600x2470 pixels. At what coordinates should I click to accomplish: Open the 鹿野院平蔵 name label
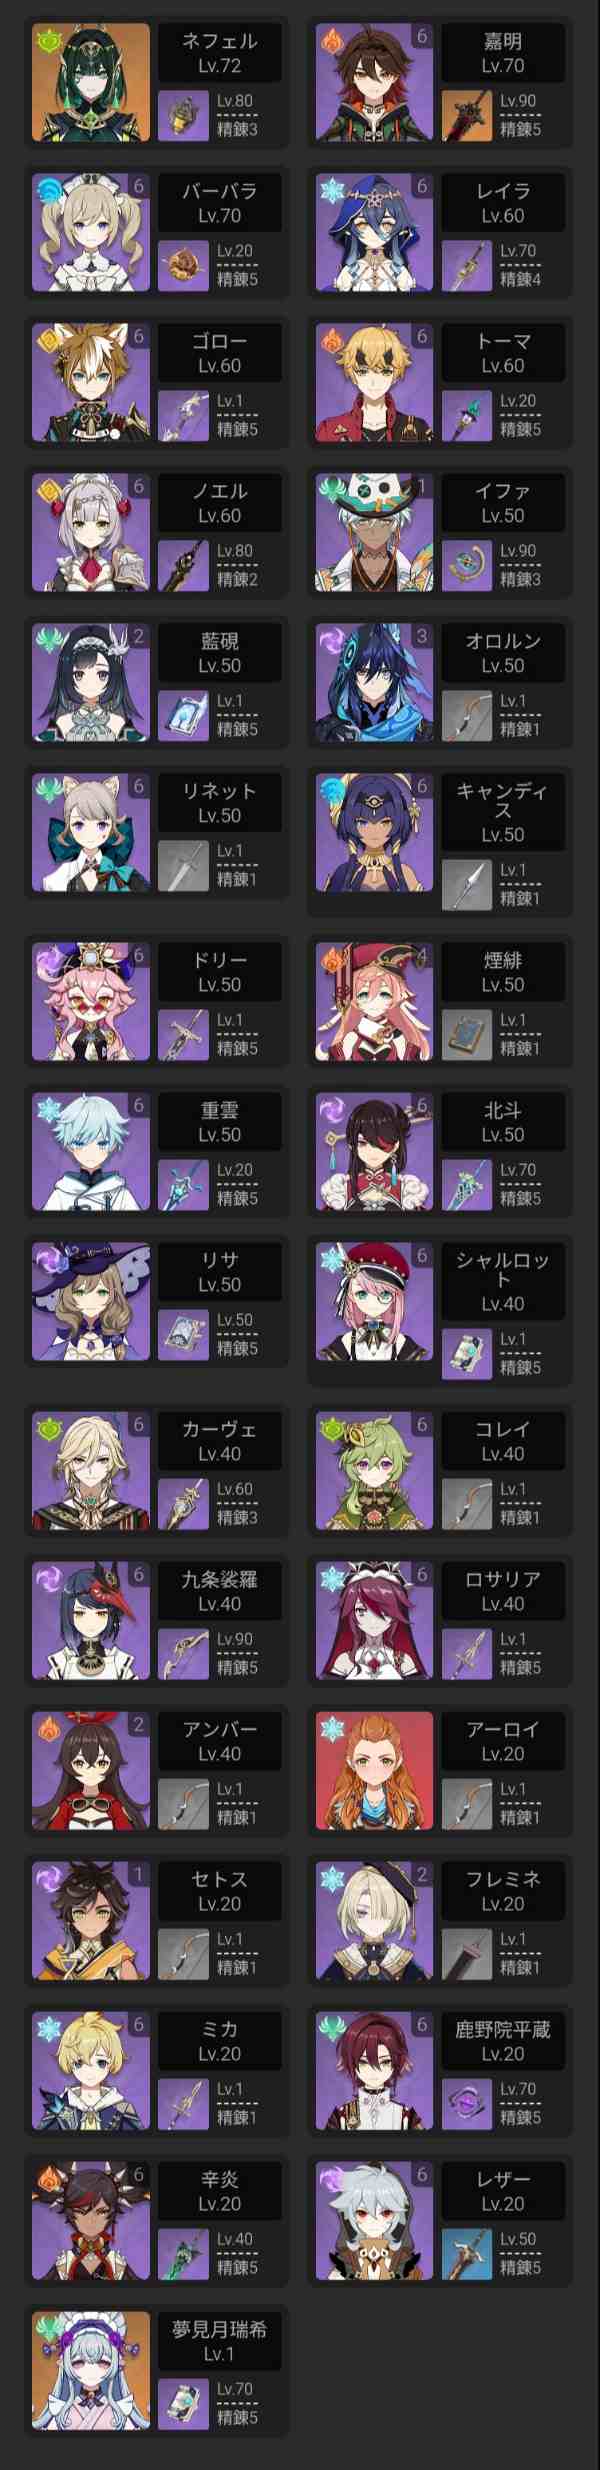(502, 2029)
